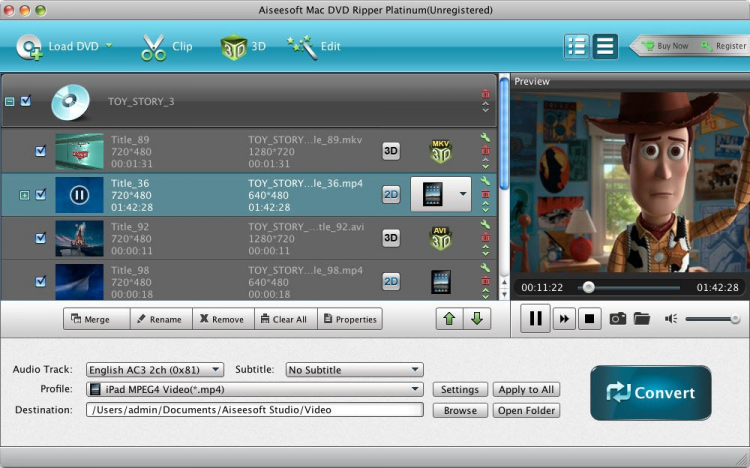The image size is (750, 468).
Task: Switch to simple list view
Action: pyautogui.click(x=605, y=46)
